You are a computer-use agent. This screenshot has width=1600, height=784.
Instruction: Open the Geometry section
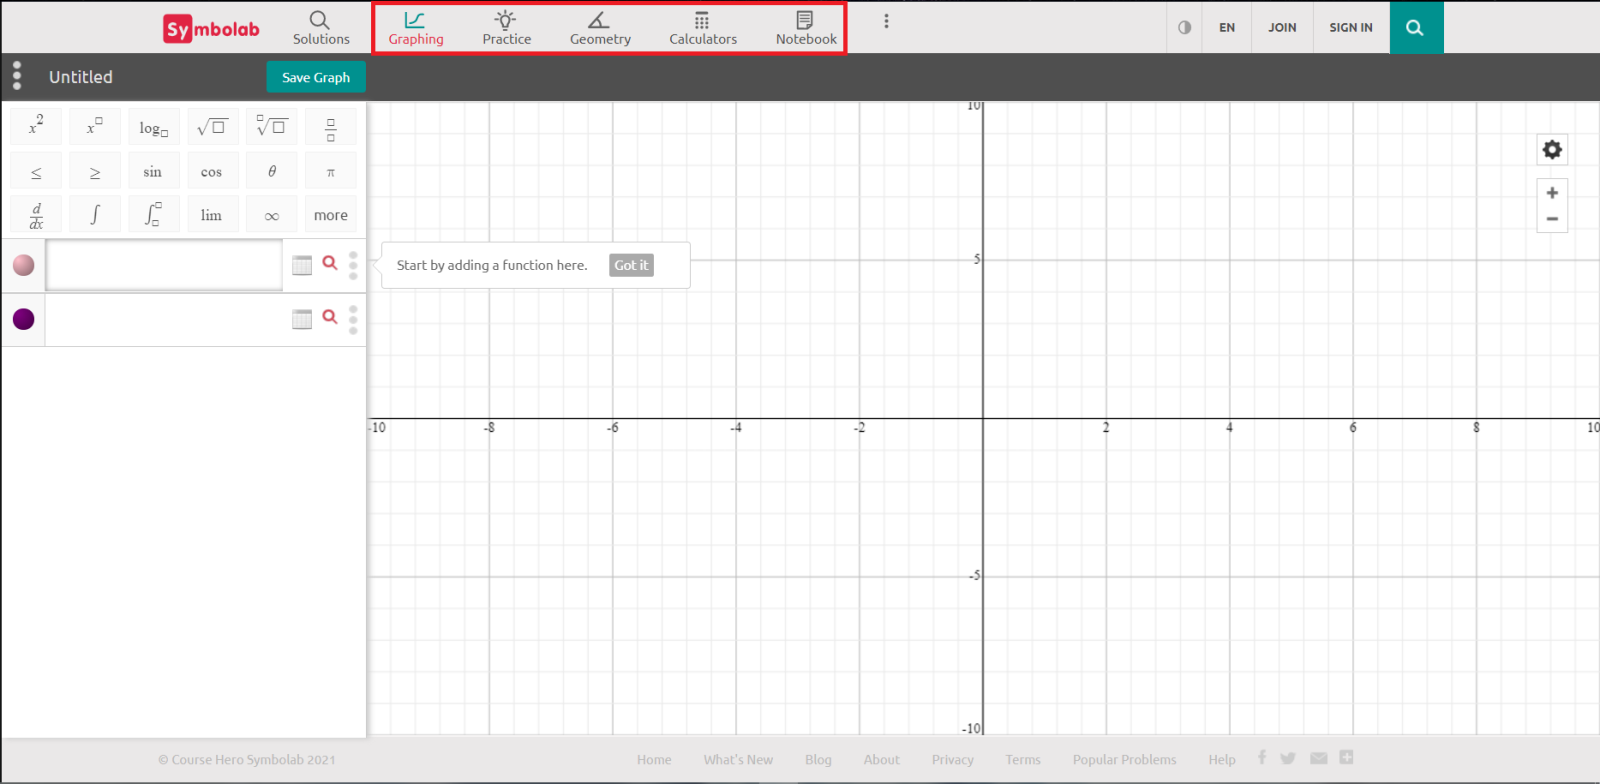point(600,28)
